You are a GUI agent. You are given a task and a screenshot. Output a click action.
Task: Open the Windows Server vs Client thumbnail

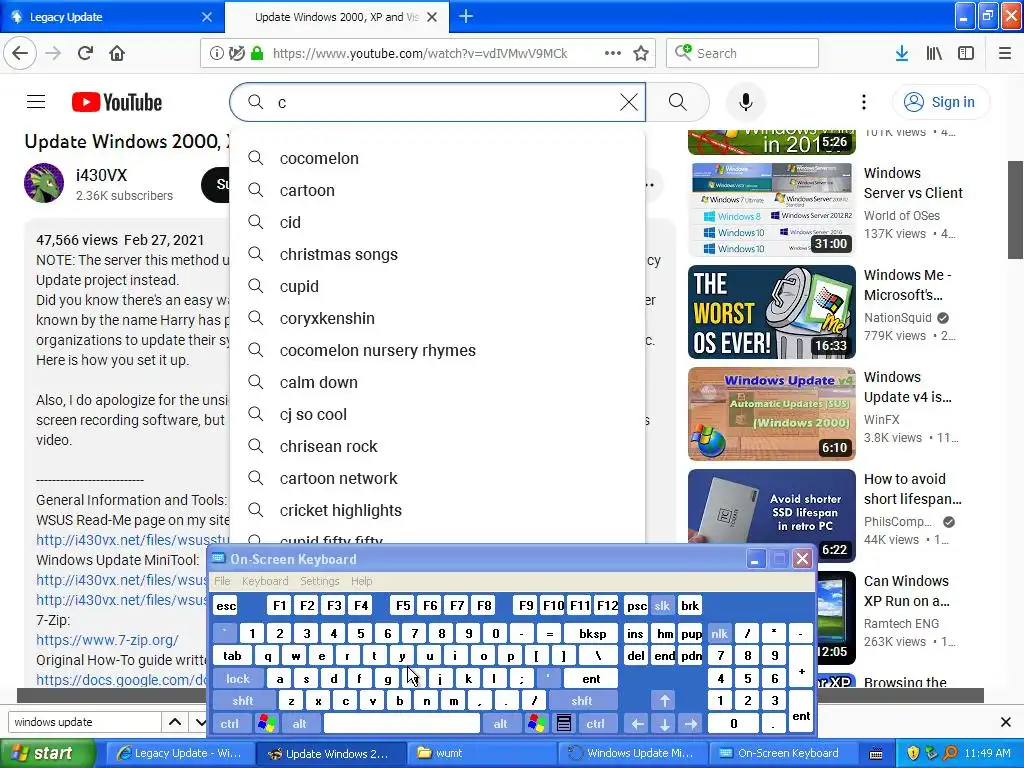[x=771, y=210]
